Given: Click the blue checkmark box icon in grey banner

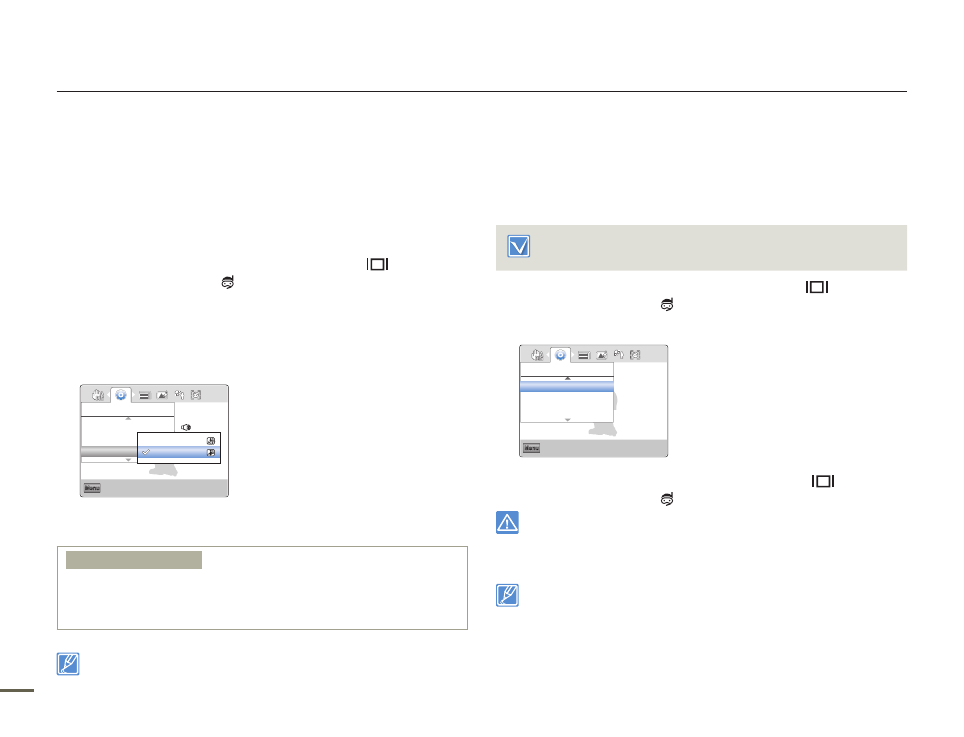Looking at the screenshot, I should (517, 247).
